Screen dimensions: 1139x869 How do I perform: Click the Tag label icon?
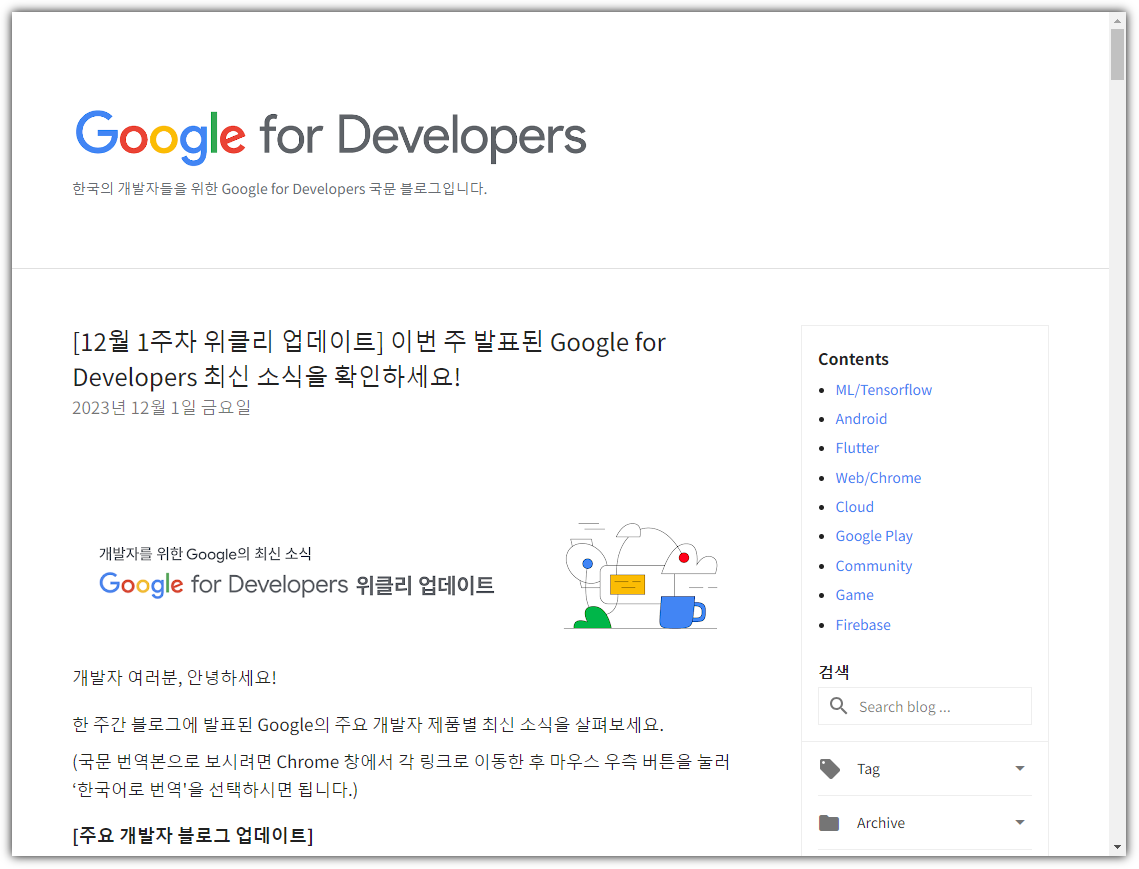click(x=830, y=769)
